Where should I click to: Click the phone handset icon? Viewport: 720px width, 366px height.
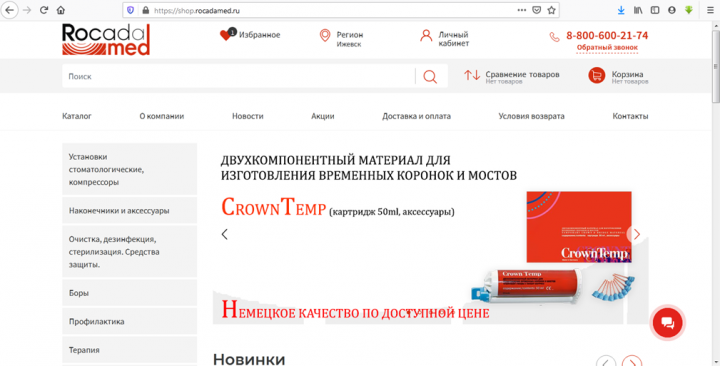555,37
